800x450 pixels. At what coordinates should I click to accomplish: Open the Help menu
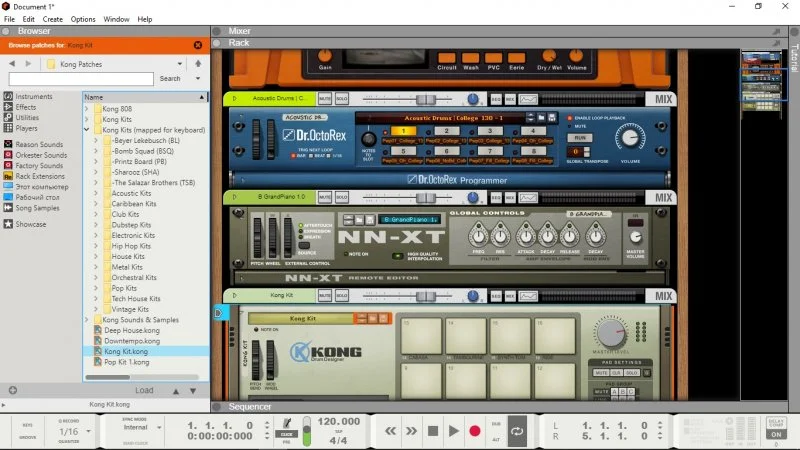point(145,19)
